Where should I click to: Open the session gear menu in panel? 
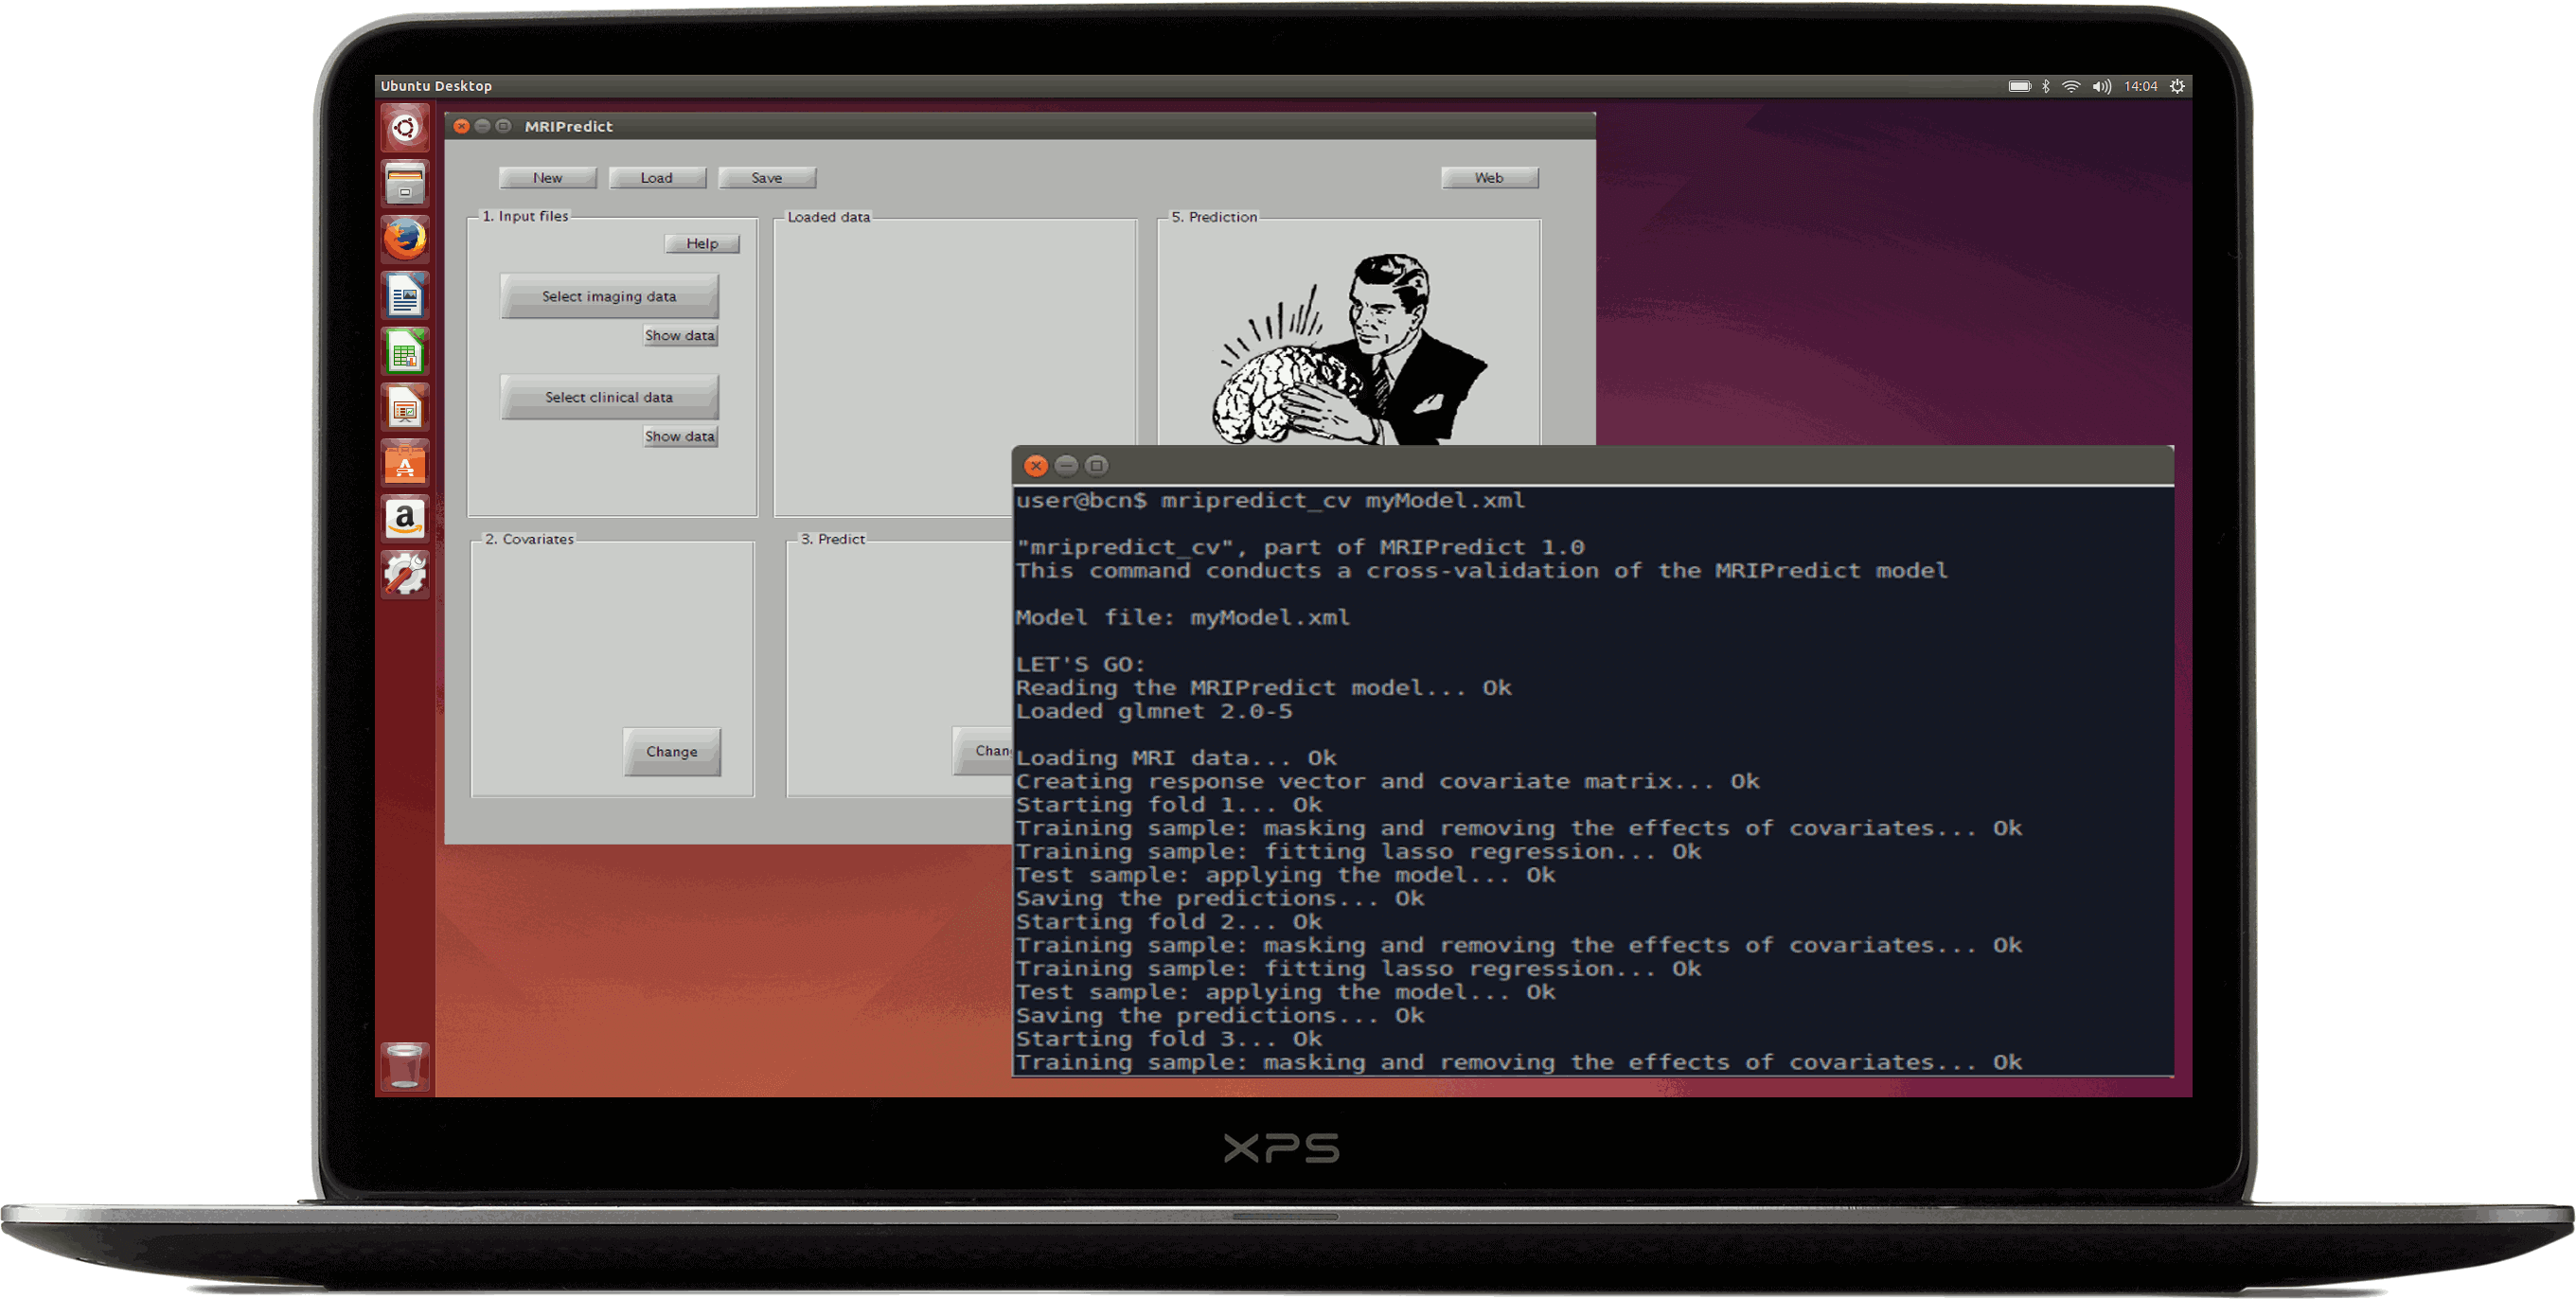[2177, 87]
